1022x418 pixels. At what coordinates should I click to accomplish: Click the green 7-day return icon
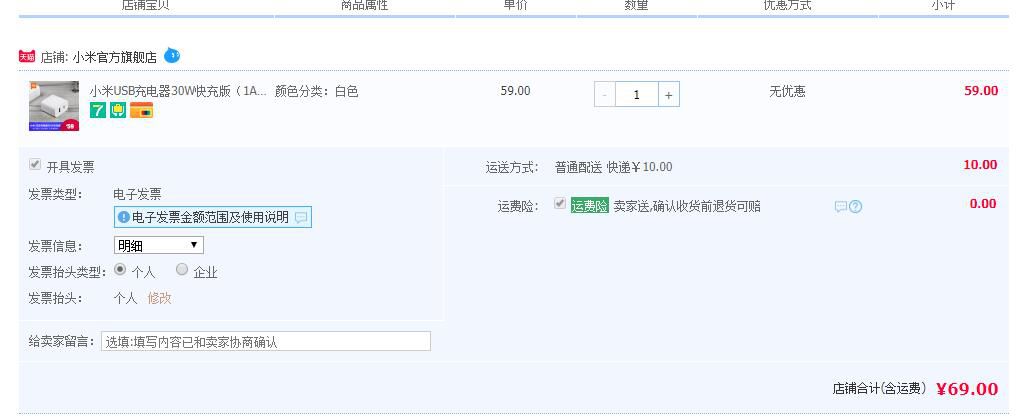pyautogui.click(x=98, y=110)
